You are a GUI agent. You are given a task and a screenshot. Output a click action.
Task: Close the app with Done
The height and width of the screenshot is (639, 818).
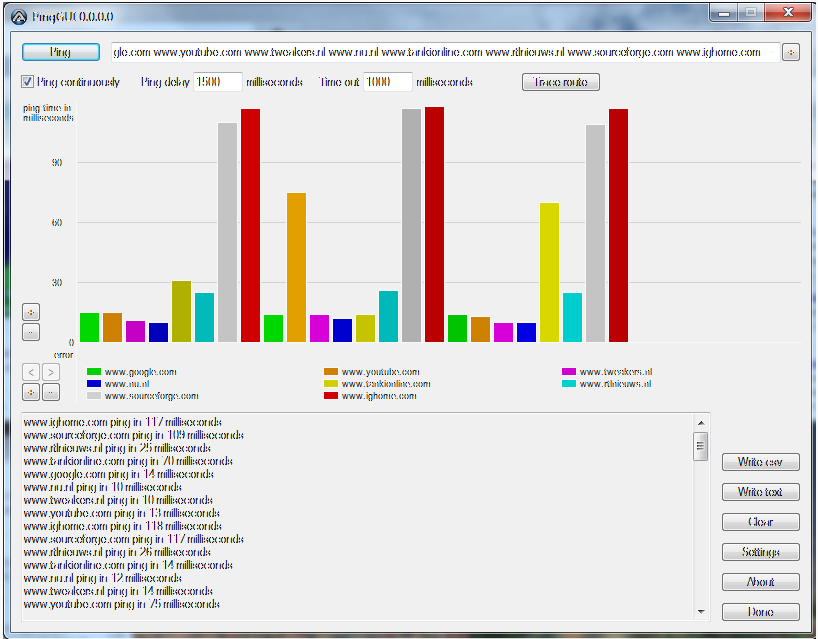[761, 612]
